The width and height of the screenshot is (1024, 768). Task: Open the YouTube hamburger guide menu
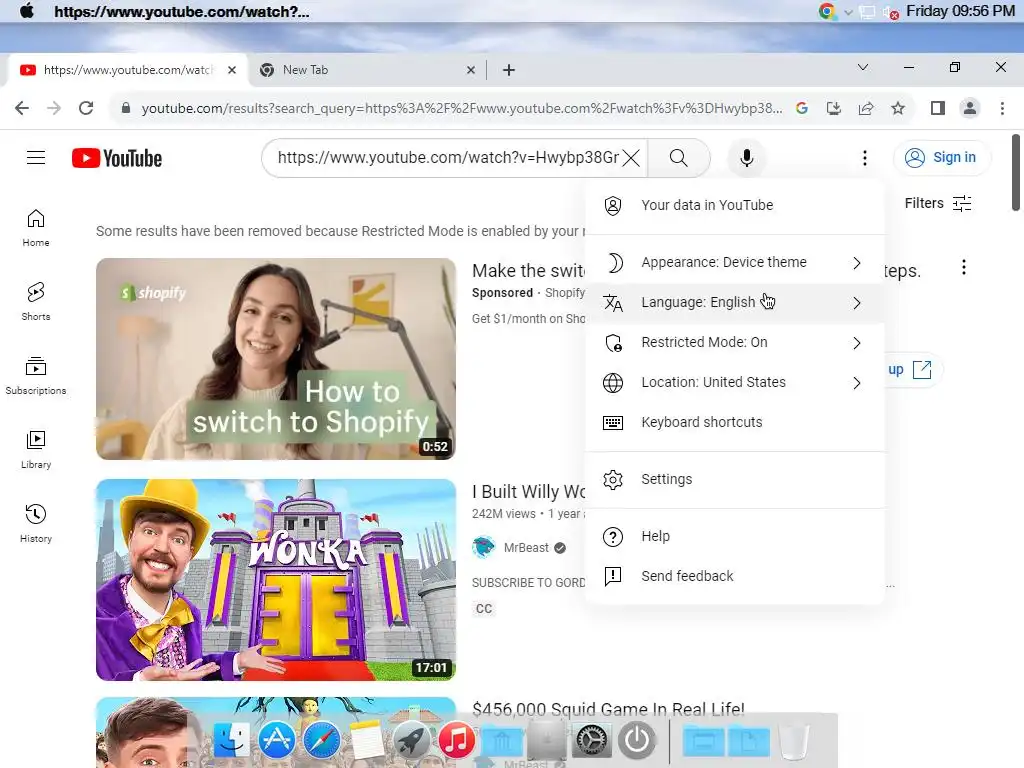point(36,158)
